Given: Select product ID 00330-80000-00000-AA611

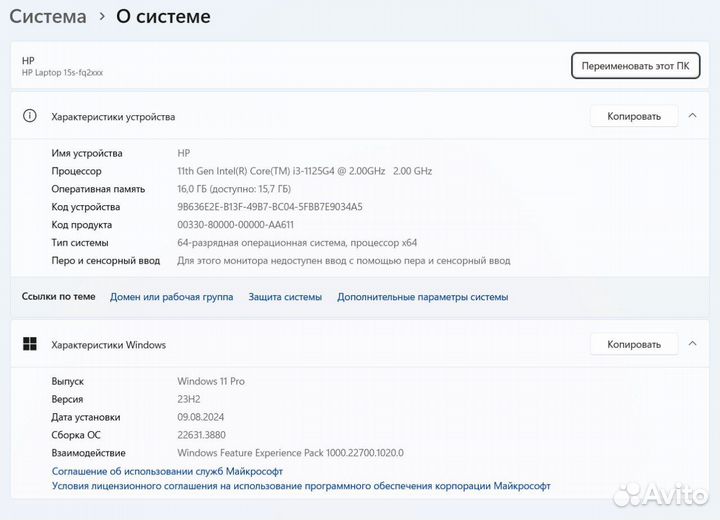Looking at the screenshot, I should (x=235, y=225).
